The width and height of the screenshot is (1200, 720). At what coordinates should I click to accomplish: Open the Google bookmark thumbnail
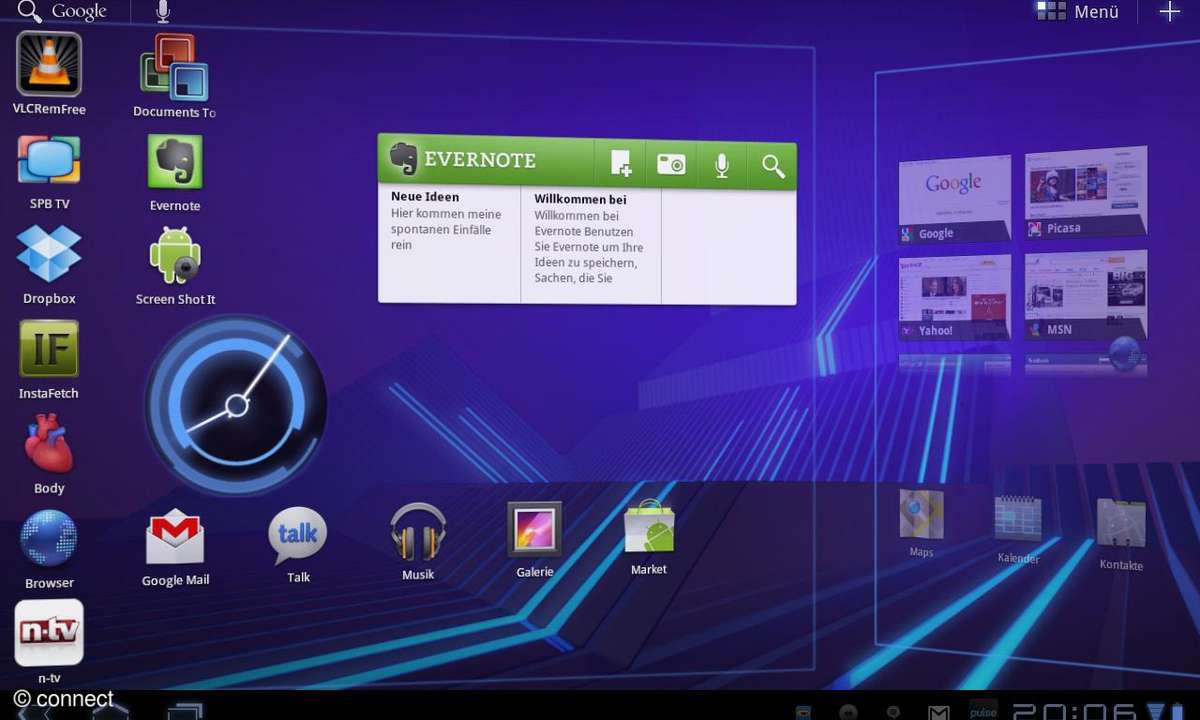954,199
